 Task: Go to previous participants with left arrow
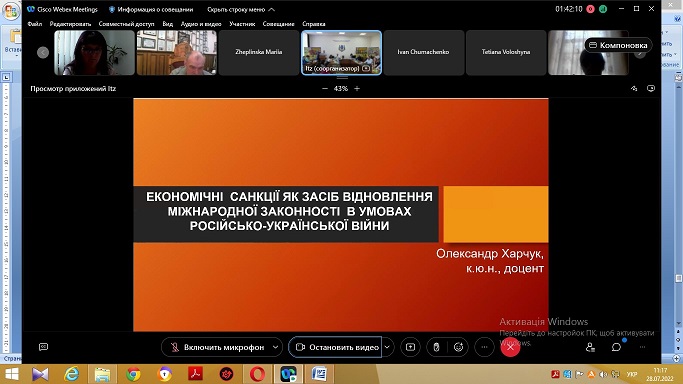point(43,53)
